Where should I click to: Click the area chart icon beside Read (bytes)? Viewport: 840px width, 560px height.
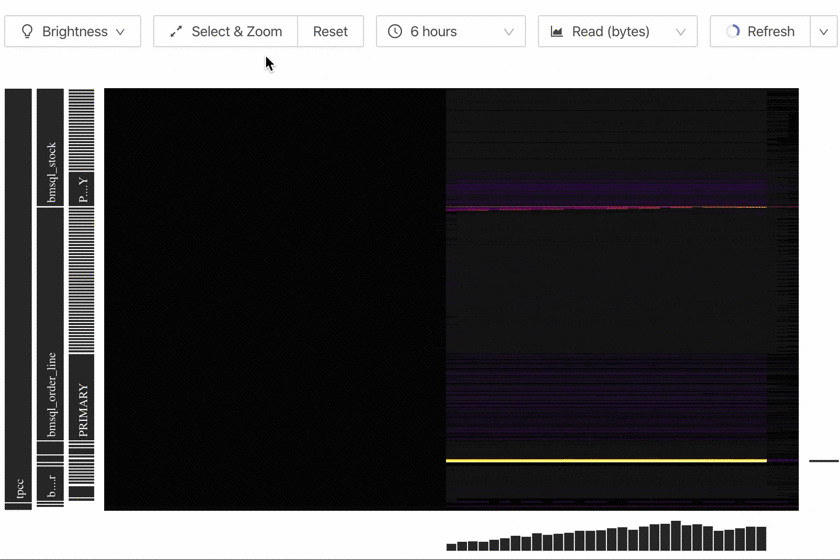coord(557,32)
